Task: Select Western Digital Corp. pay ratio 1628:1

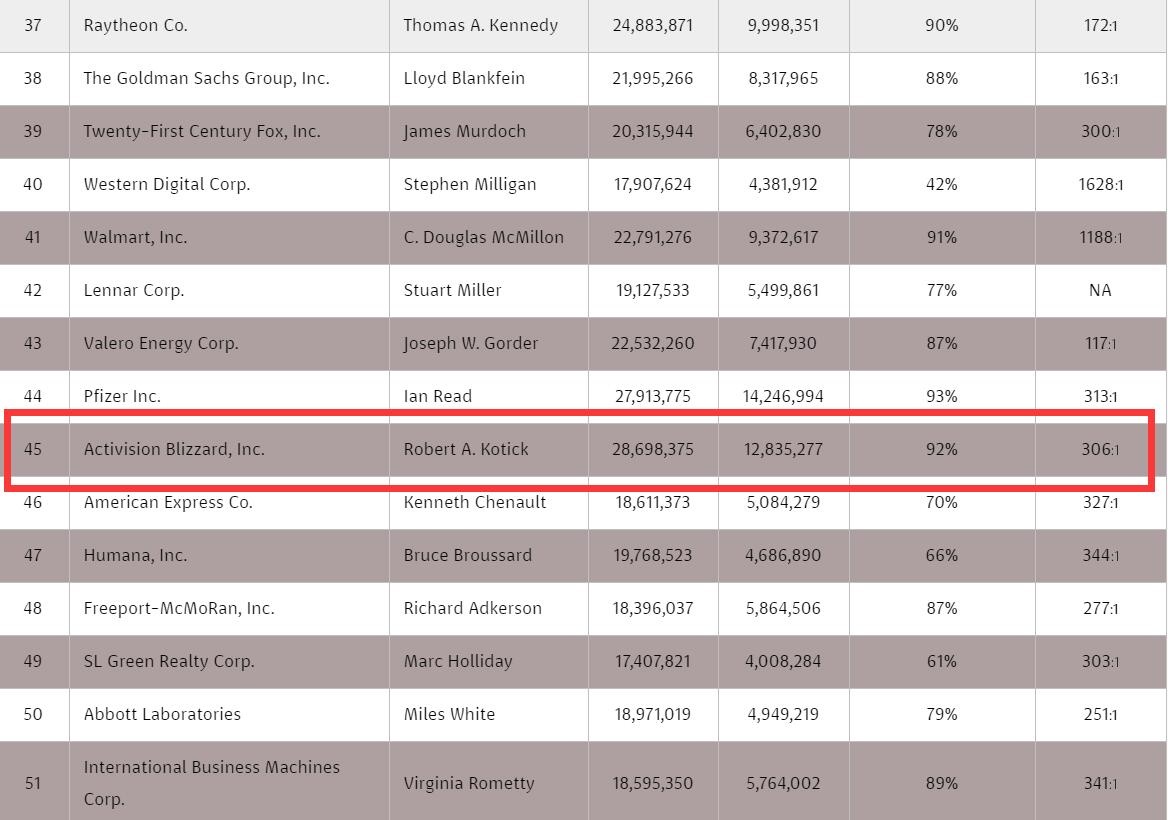Action: 1100,184
